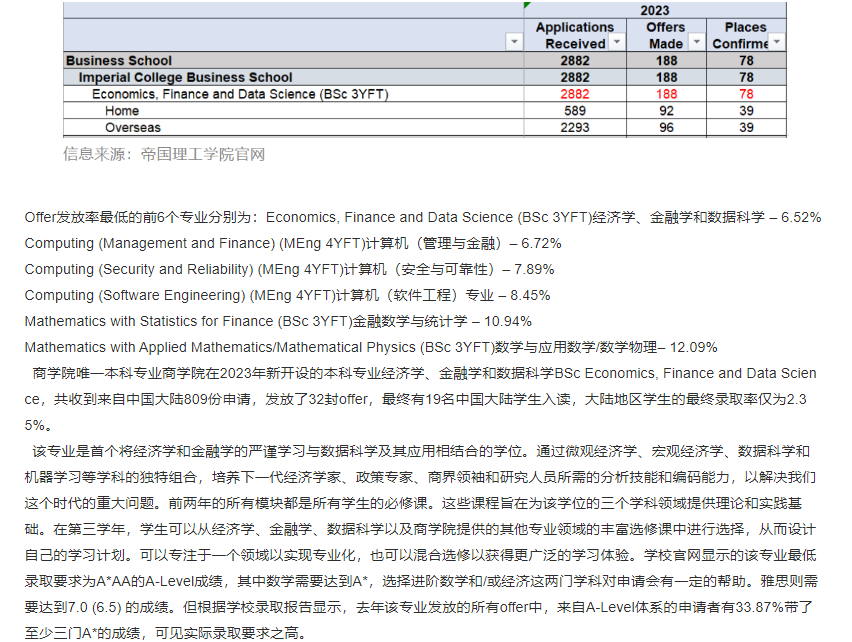
Task: Select the Imperial College Business School offers cell 188
Action: (666, 77)
